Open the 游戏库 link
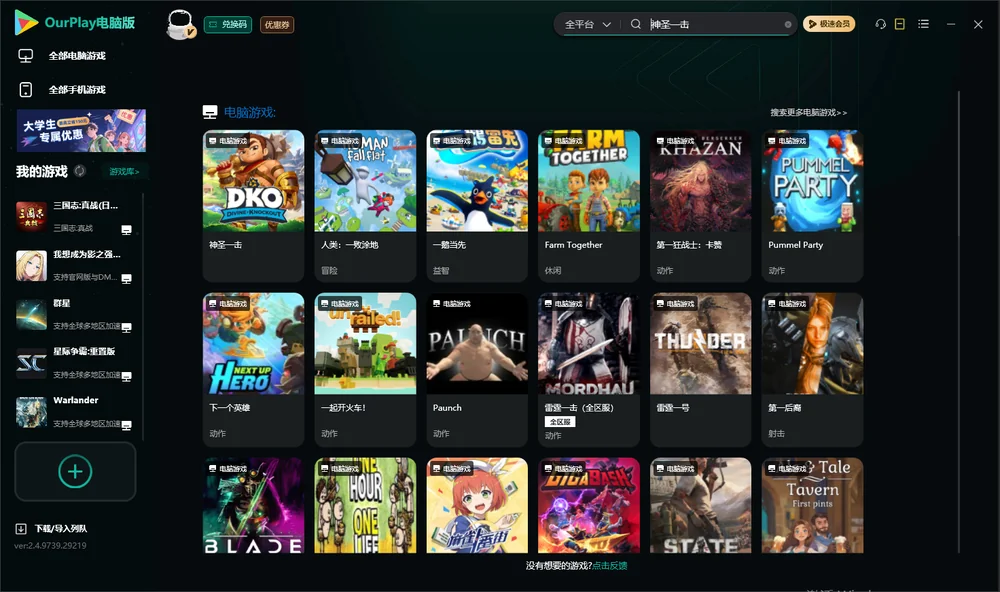 [124, 171]
